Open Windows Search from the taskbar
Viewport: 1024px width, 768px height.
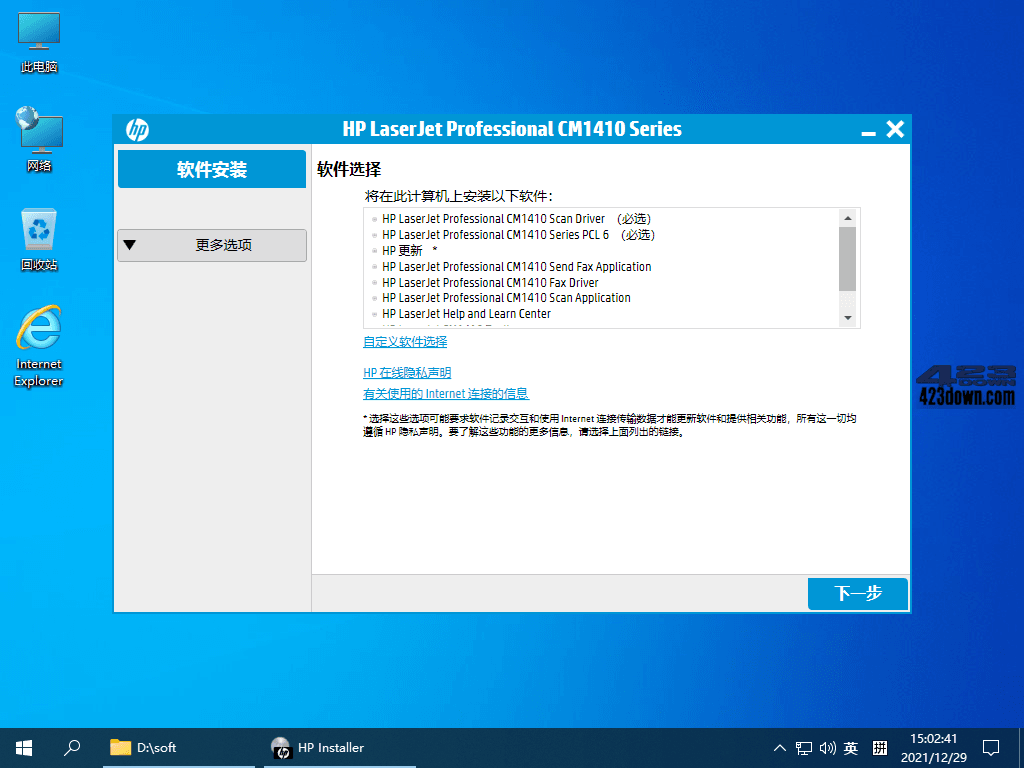coord(71,747)
